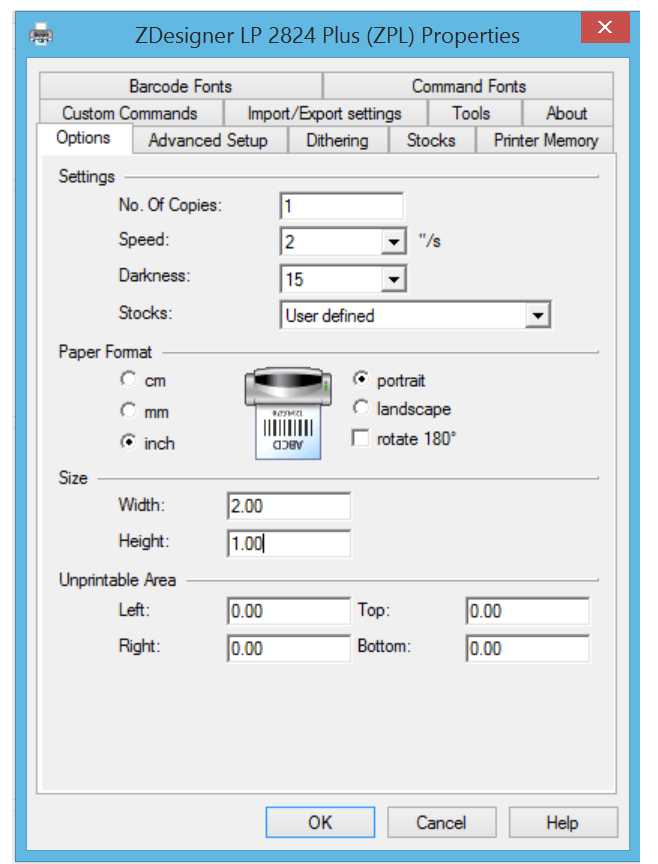The image size is (658, 864).
Task: Focus the Width input field
Action: tap(289, 506)
